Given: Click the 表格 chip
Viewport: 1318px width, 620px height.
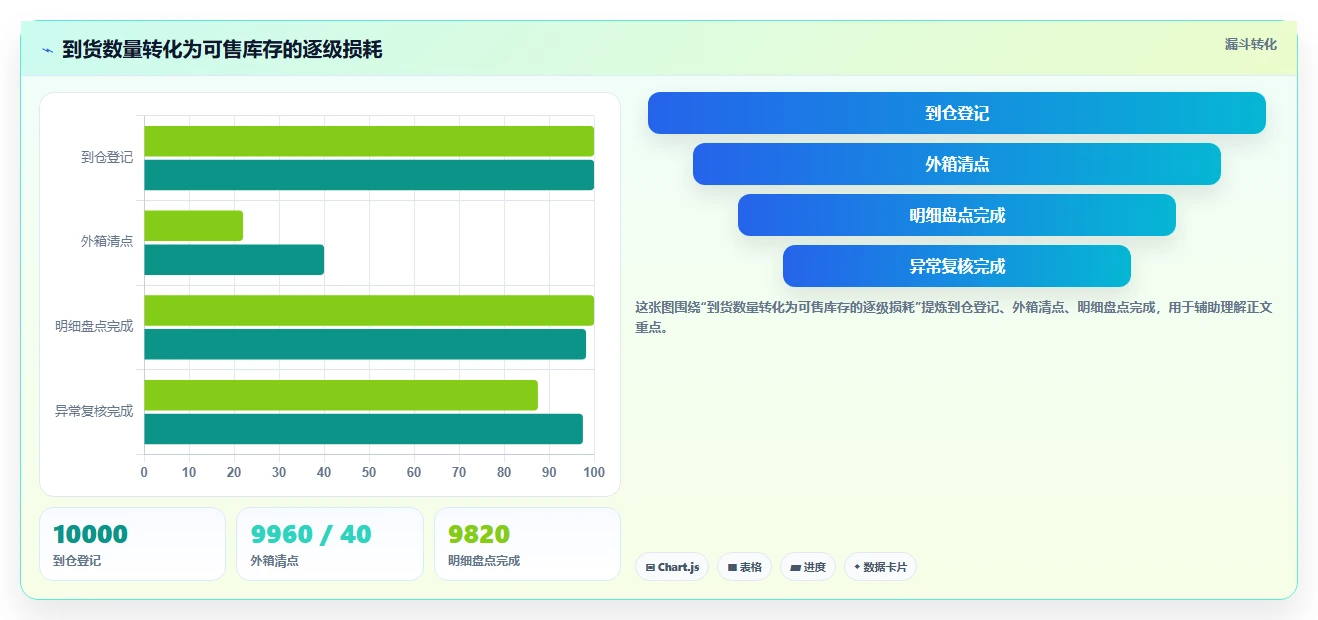Looking at the screenshot, I should 744,567.
